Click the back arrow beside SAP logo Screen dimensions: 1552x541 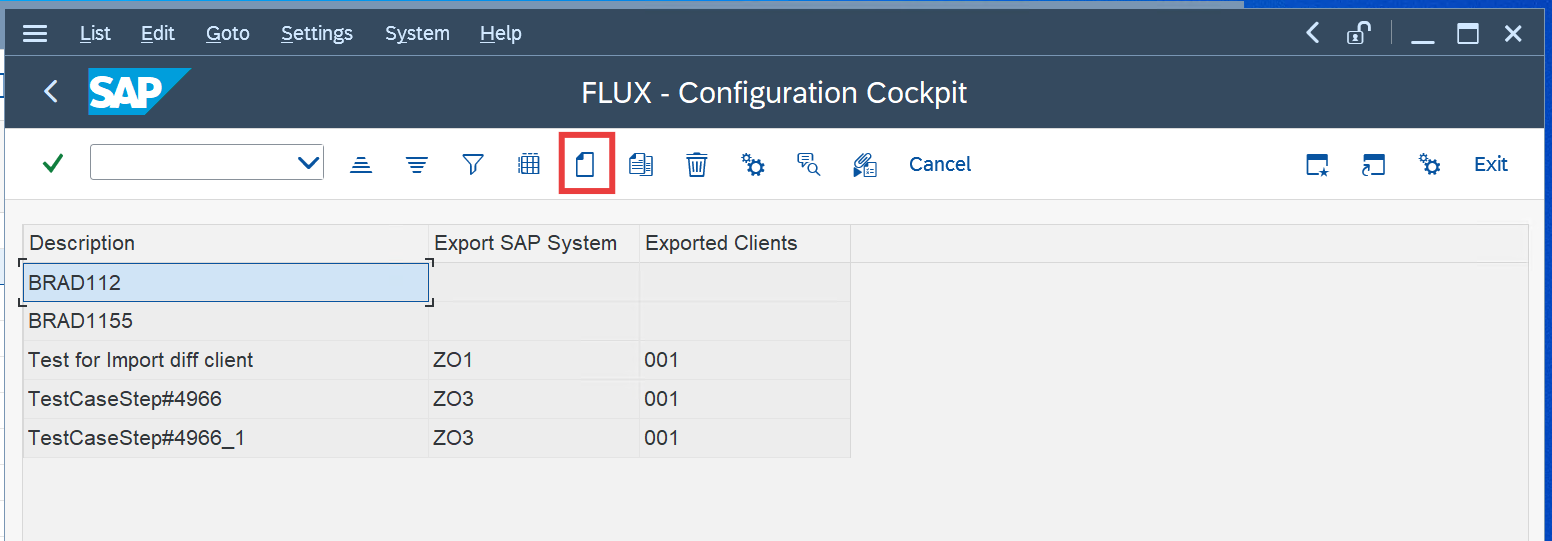click(51, 92)
